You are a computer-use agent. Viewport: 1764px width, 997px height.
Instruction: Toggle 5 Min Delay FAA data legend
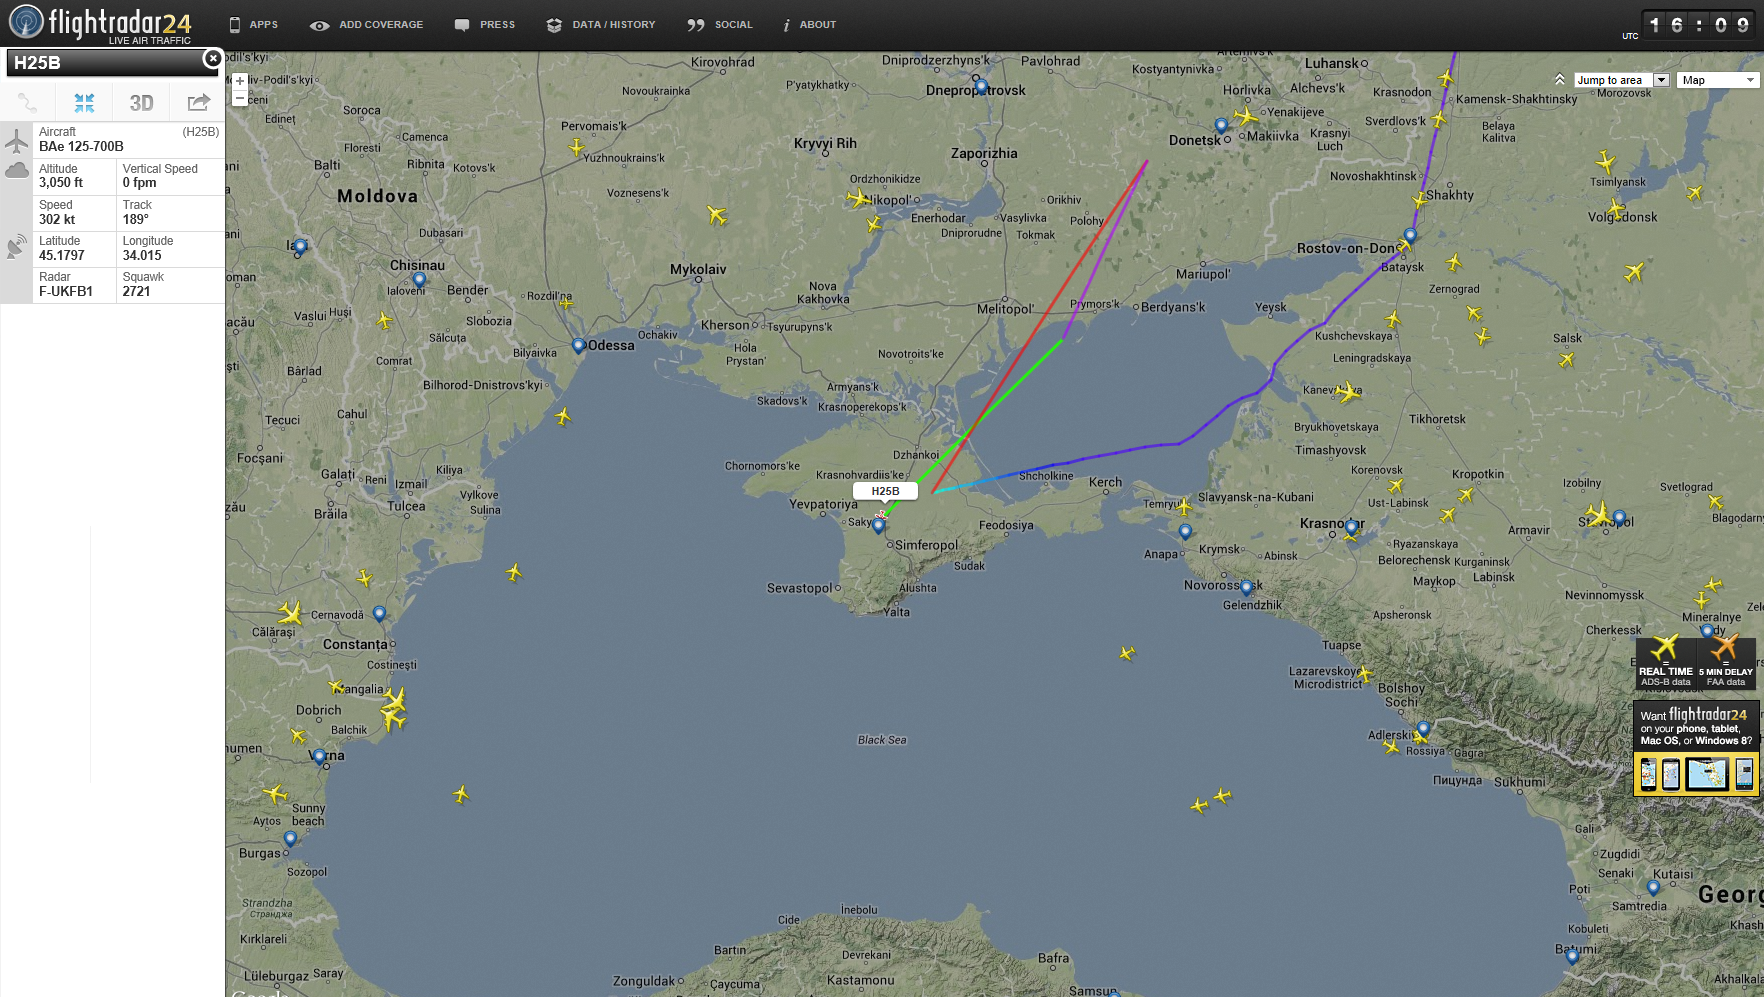(1726, 661)
